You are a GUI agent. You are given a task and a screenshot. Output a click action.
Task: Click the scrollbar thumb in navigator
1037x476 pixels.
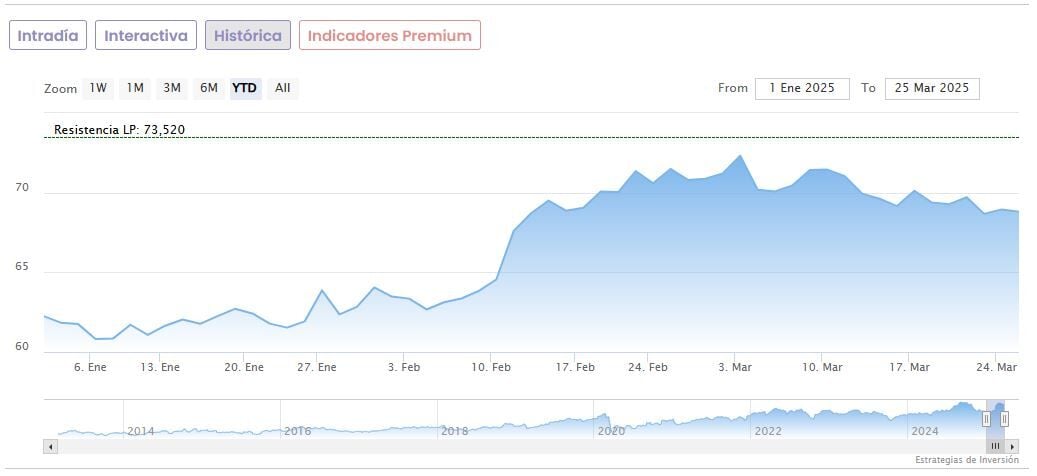(x=995, y=446)
